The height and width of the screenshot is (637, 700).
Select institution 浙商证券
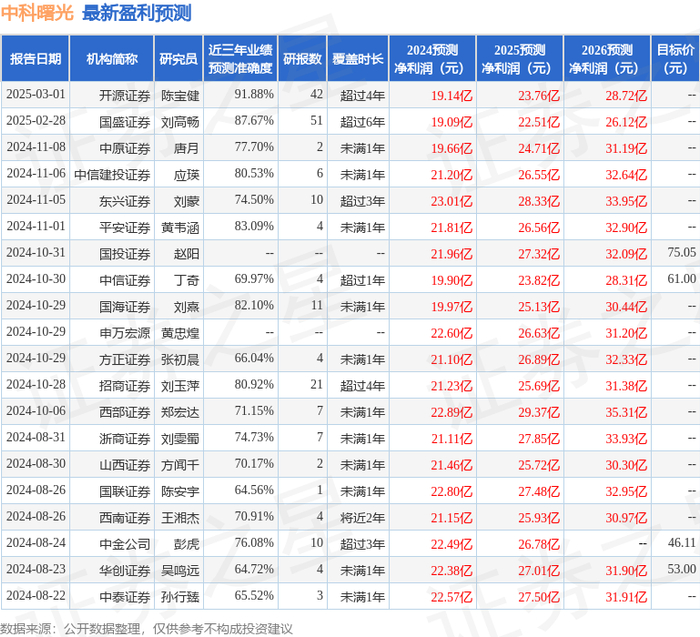tap(125, 438)
